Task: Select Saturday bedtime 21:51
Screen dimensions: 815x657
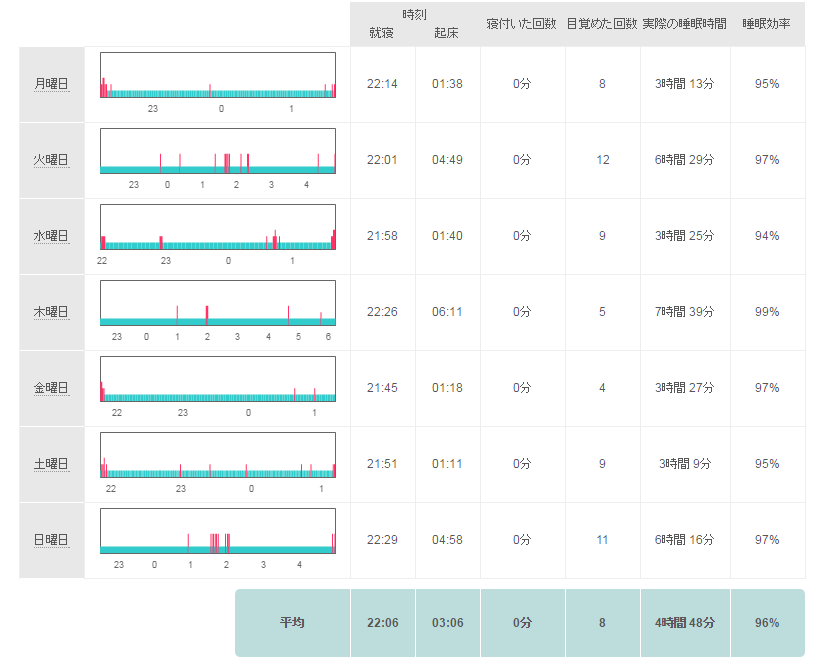Action: [382, 464]
